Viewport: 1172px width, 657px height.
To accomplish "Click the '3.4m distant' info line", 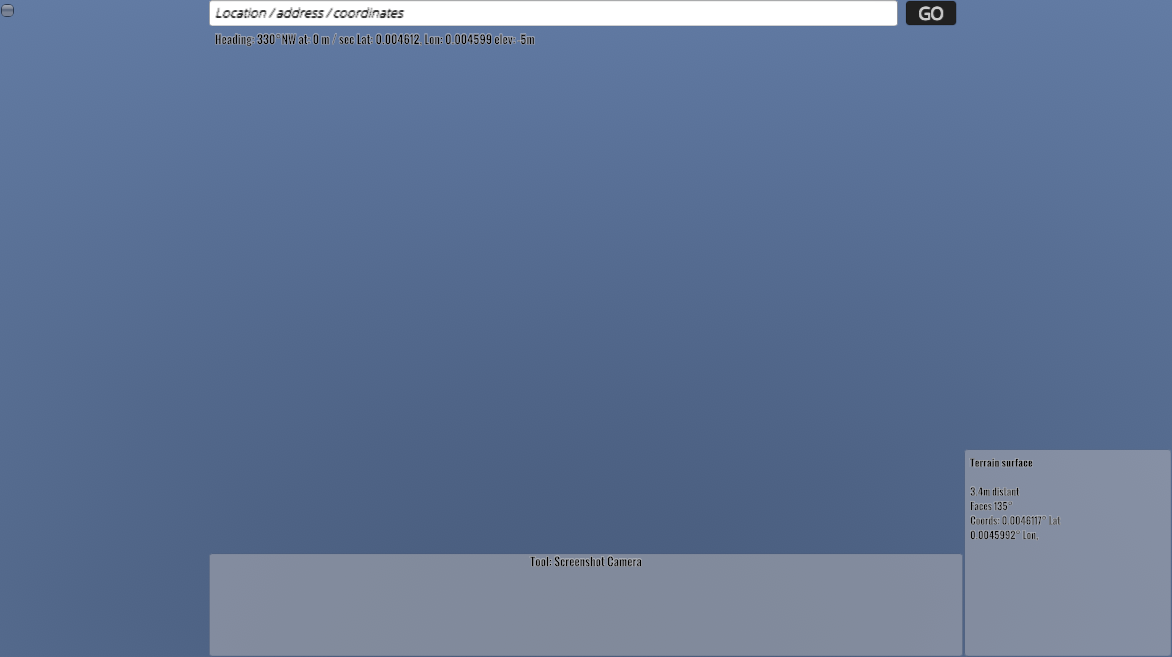I will click(x=994, y=492).
